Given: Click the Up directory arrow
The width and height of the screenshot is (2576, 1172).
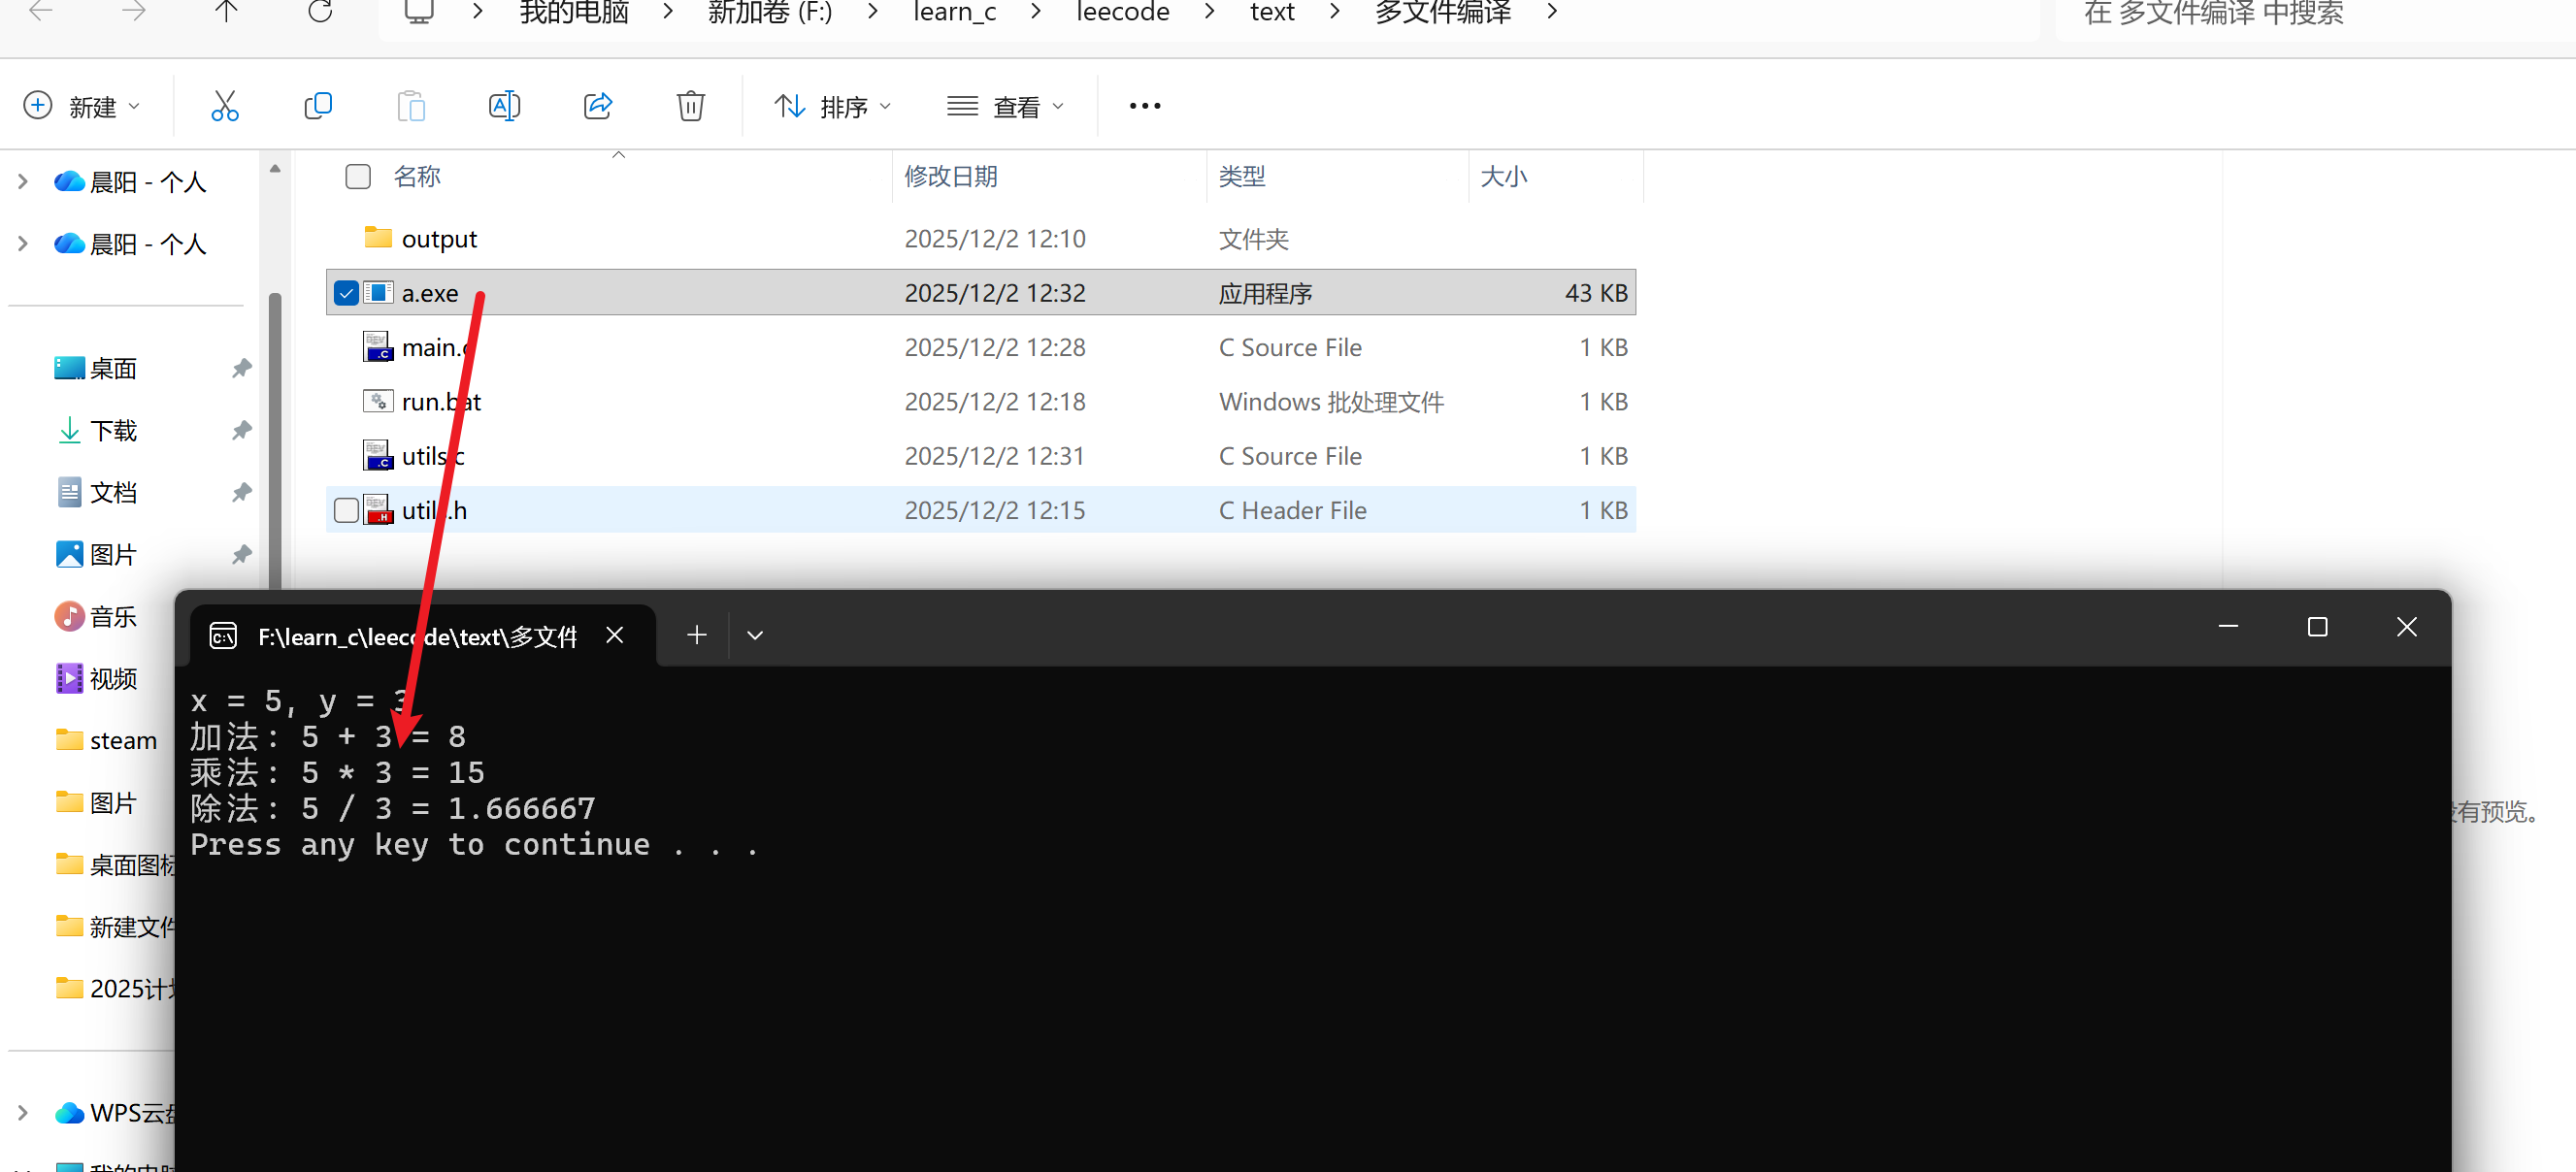Looking at the screenshot, I should click(x=227, y=12).
